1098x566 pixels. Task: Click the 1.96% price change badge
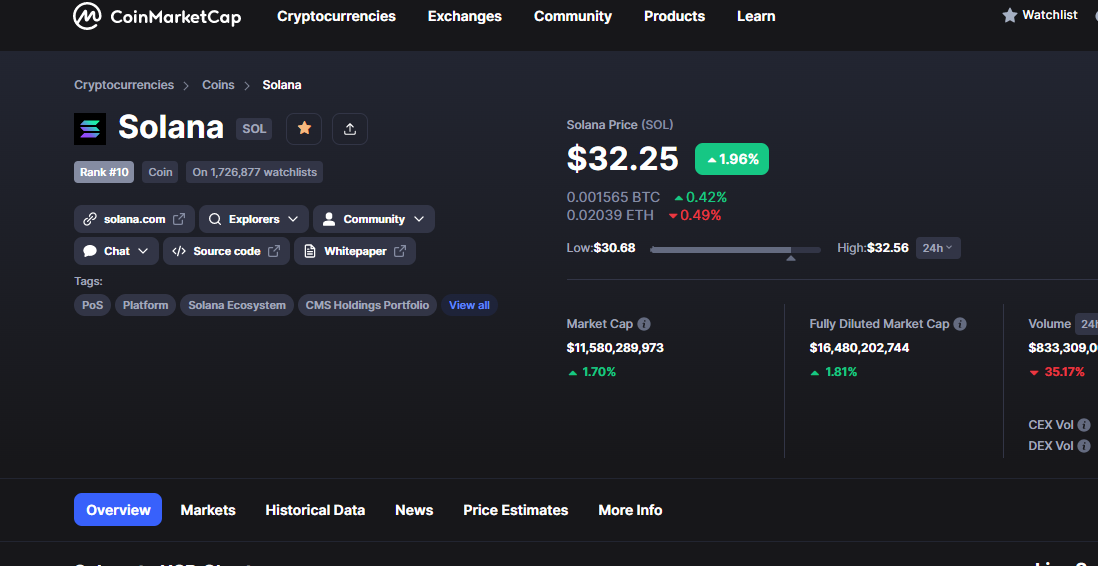pyautogui.click(x=732, y=159)
